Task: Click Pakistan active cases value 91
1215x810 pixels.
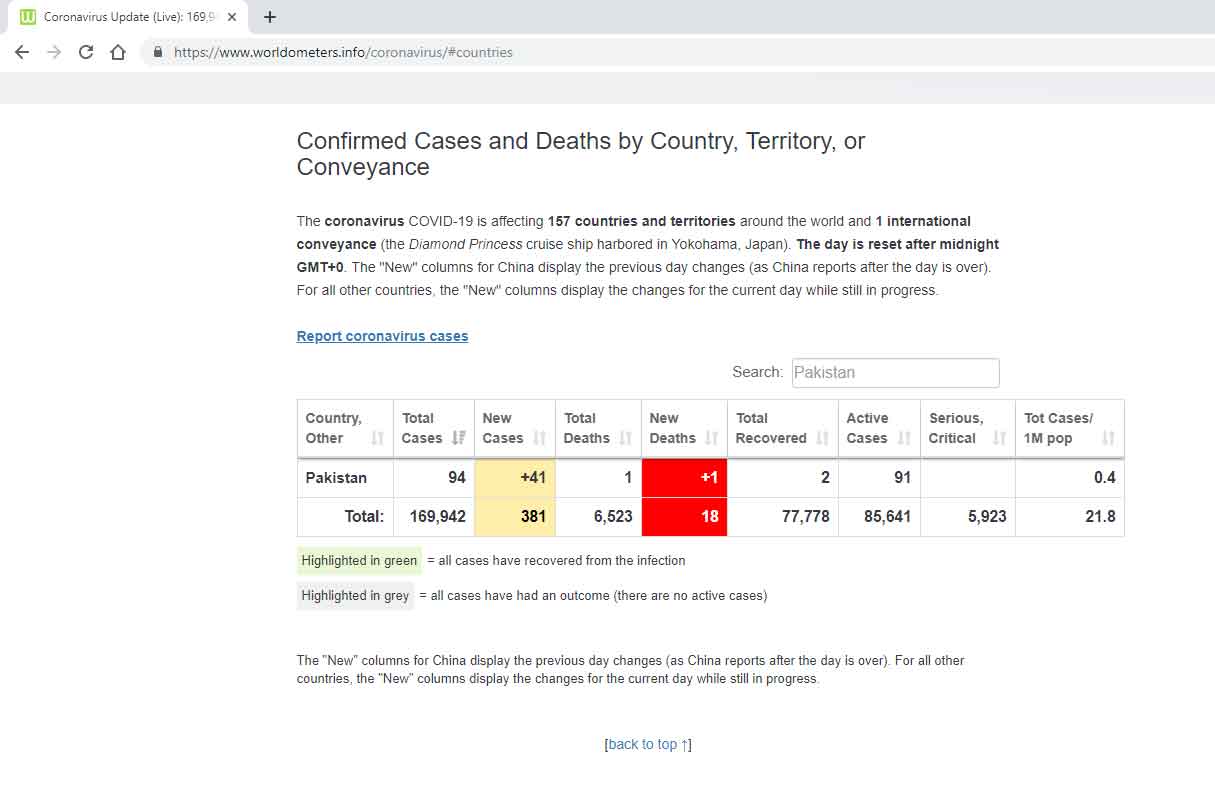Action: 902,478
